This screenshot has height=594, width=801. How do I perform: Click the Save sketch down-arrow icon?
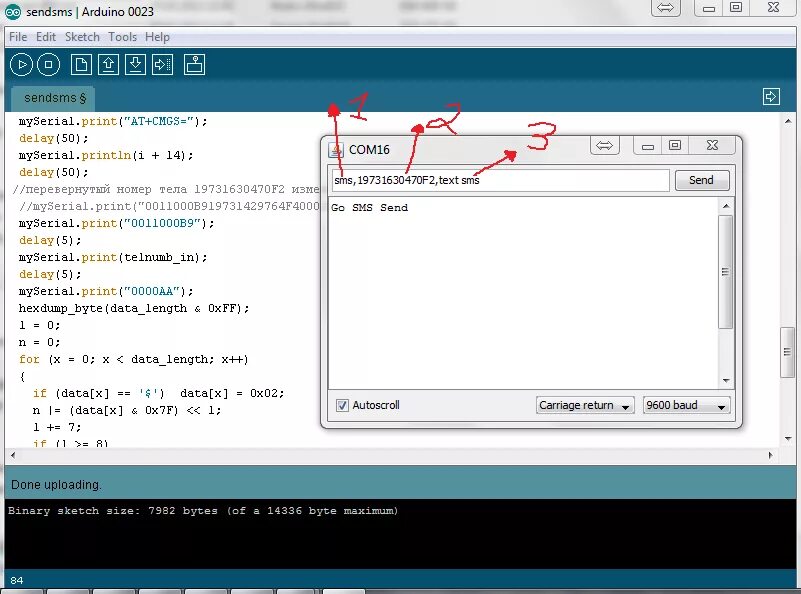click(135, 65)
